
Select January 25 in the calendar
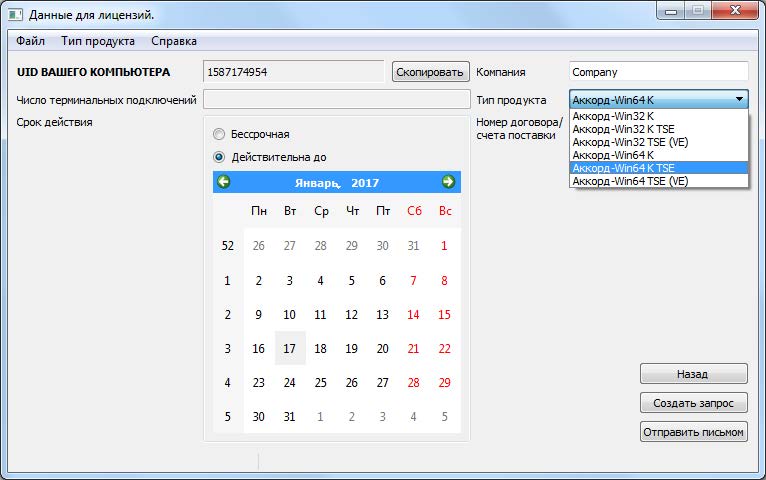(x=320, y=382)
